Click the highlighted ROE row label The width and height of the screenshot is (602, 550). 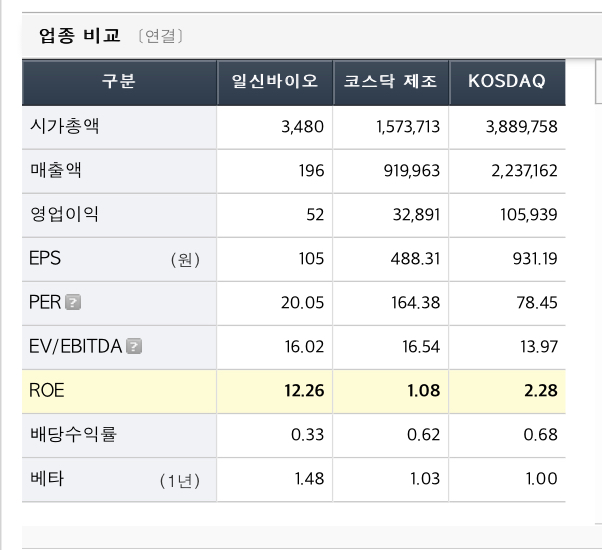[46, 390]
